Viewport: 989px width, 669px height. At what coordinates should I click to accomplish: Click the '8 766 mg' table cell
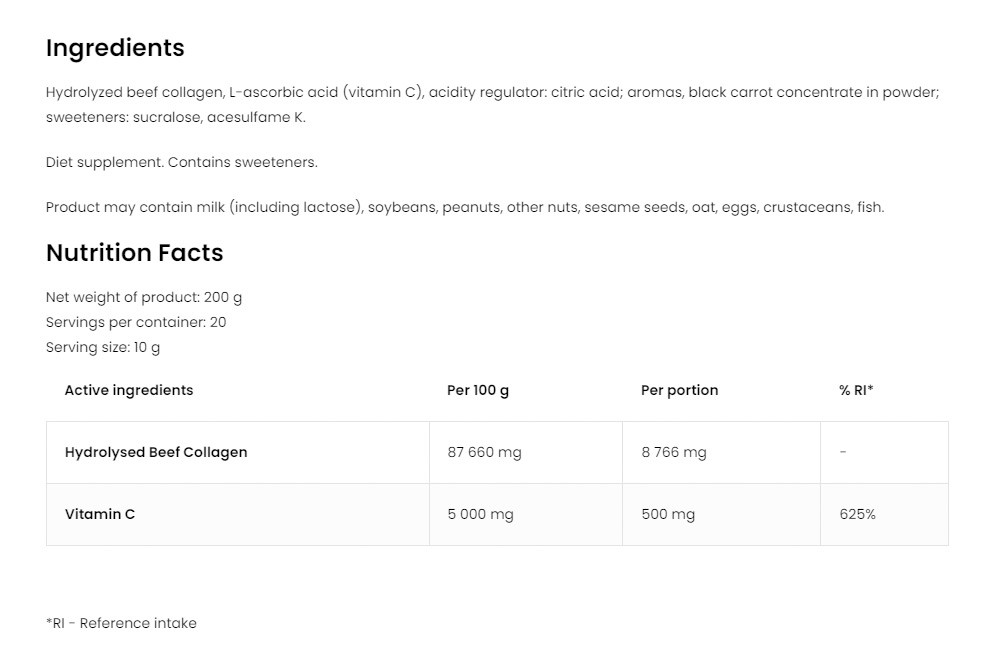pos(674,452)
